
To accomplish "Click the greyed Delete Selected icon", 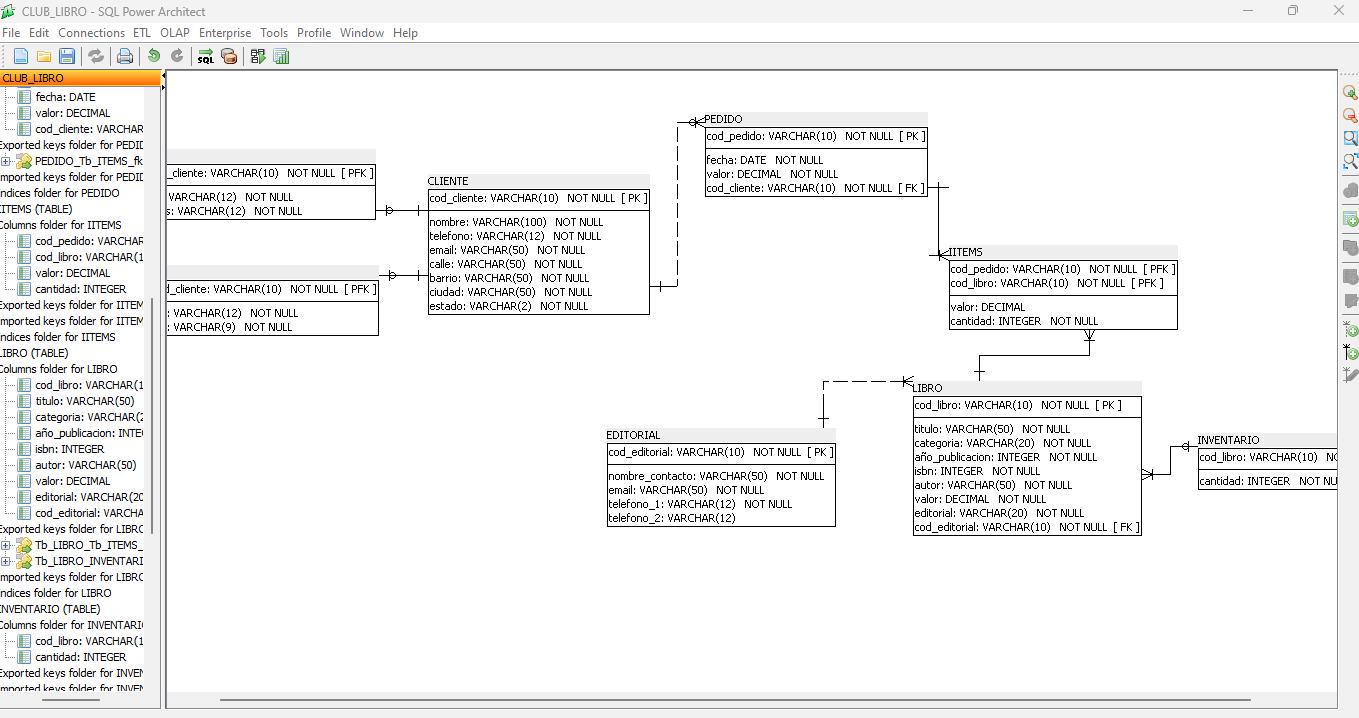I will coord(1350,190).
